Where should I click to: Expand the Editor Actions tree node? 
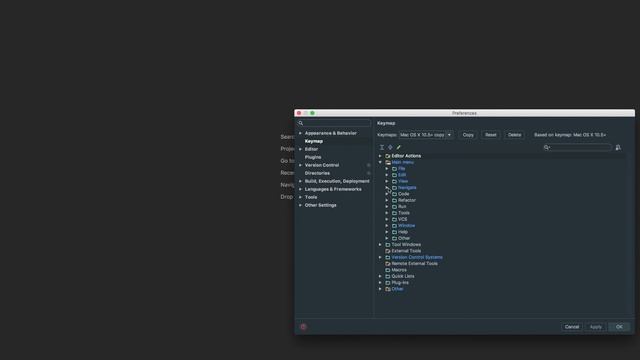click(380, 156)
